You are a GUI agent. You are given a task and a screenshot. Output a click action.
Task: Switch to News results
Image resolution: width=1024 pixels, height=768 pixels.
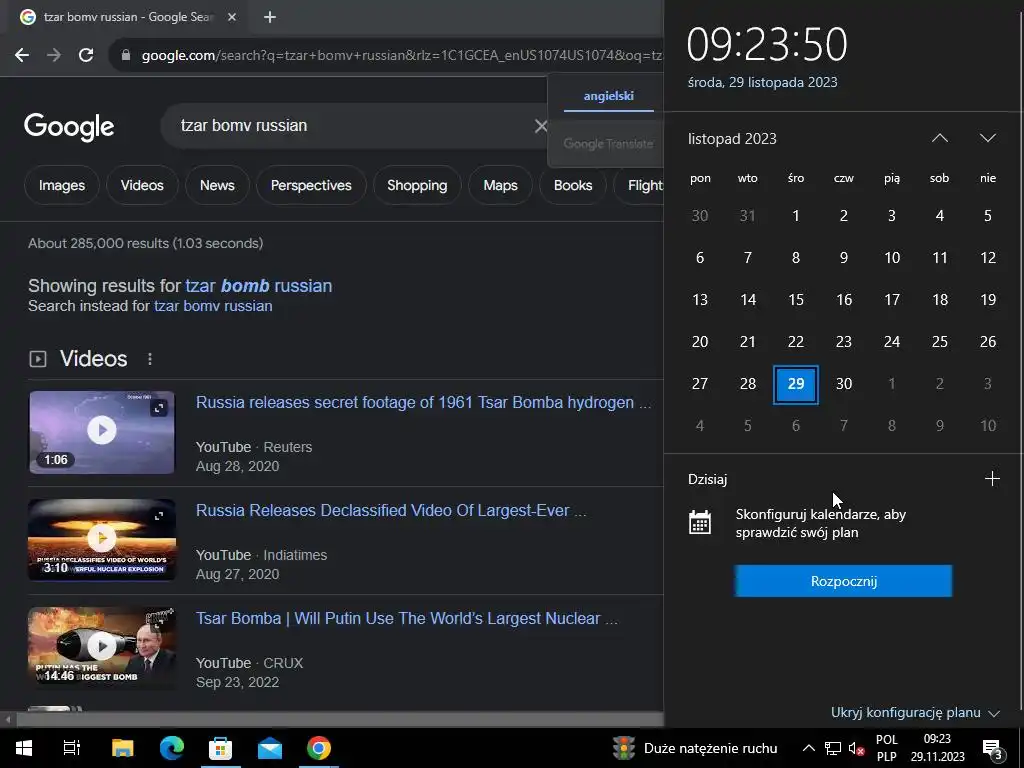217,185
